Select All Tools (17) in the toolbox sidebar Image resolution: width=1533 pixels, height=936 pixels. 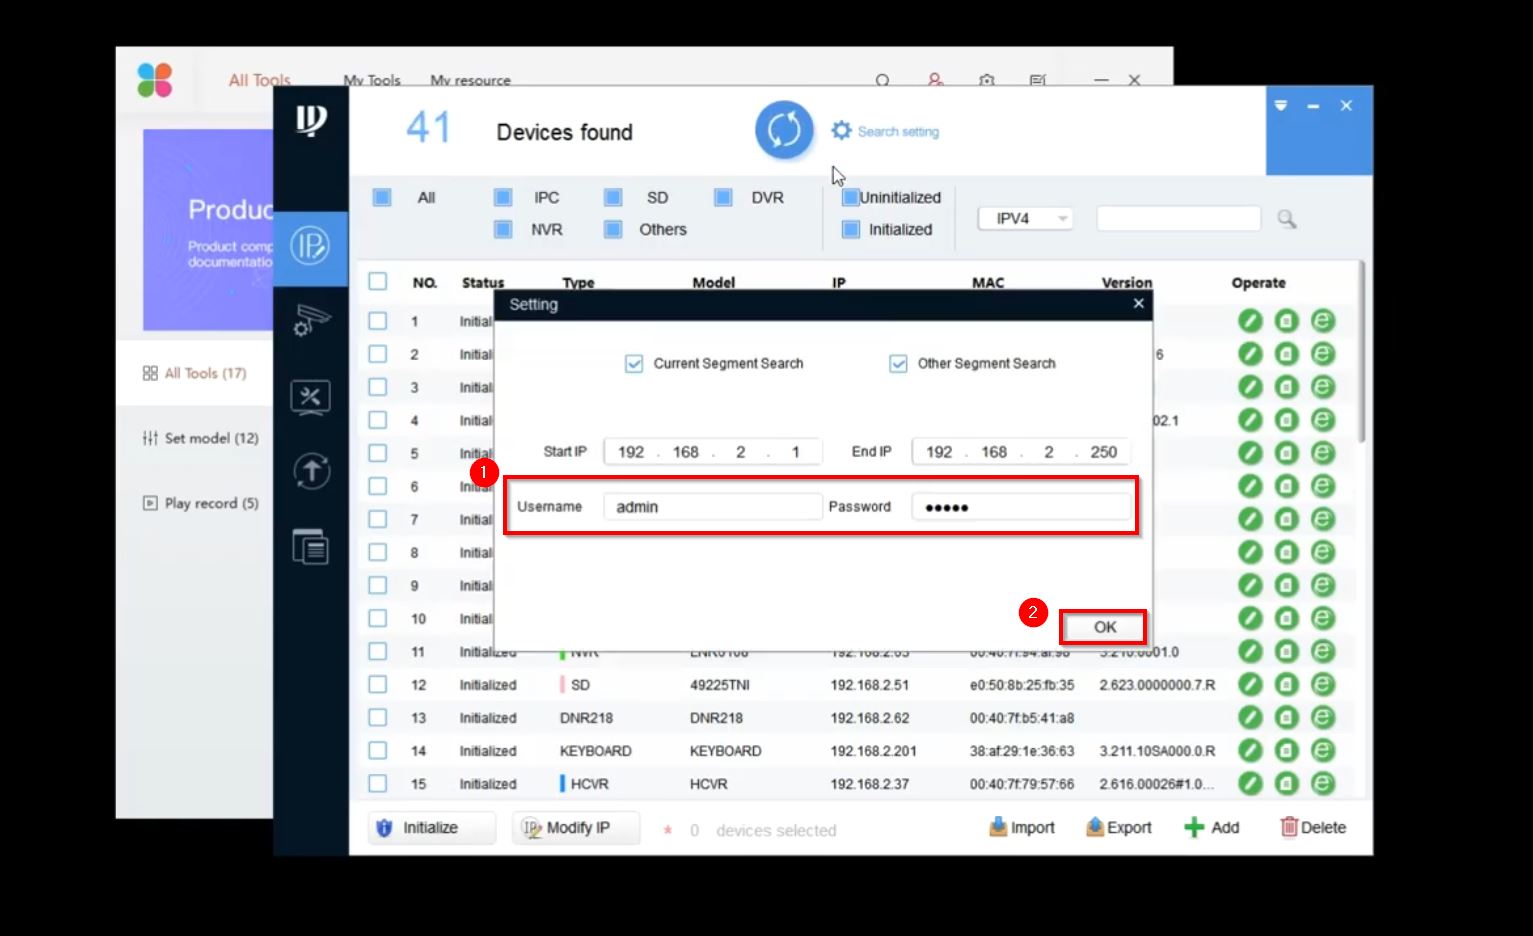195,373
